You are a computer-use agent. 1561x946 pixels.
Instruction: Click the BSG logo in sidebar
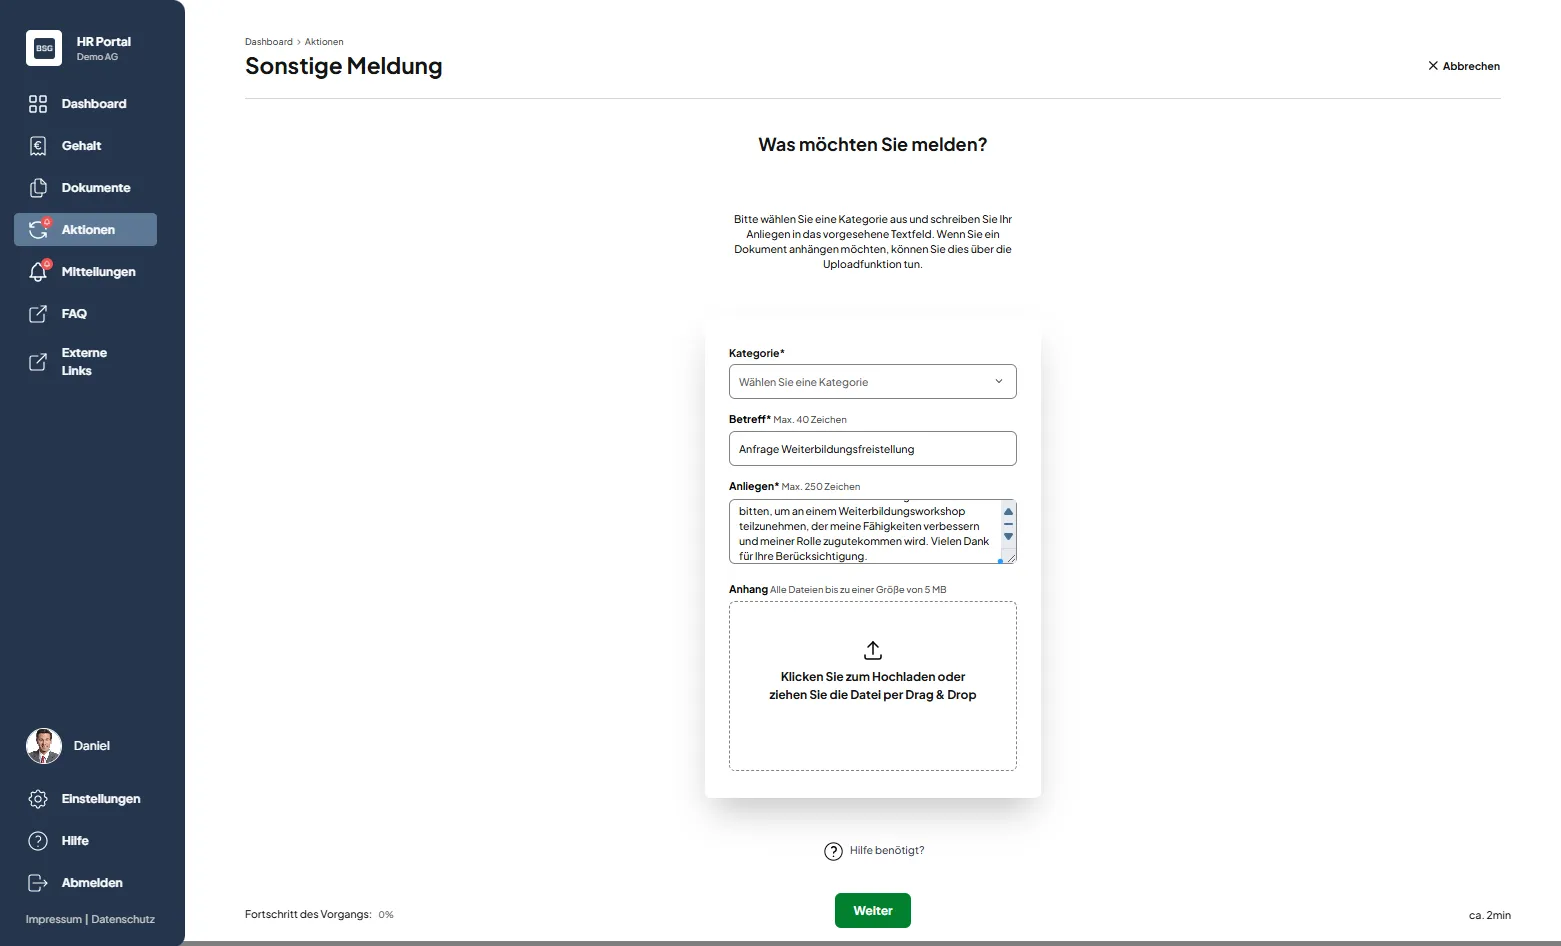pyautogui.click(x=44, y=48)
